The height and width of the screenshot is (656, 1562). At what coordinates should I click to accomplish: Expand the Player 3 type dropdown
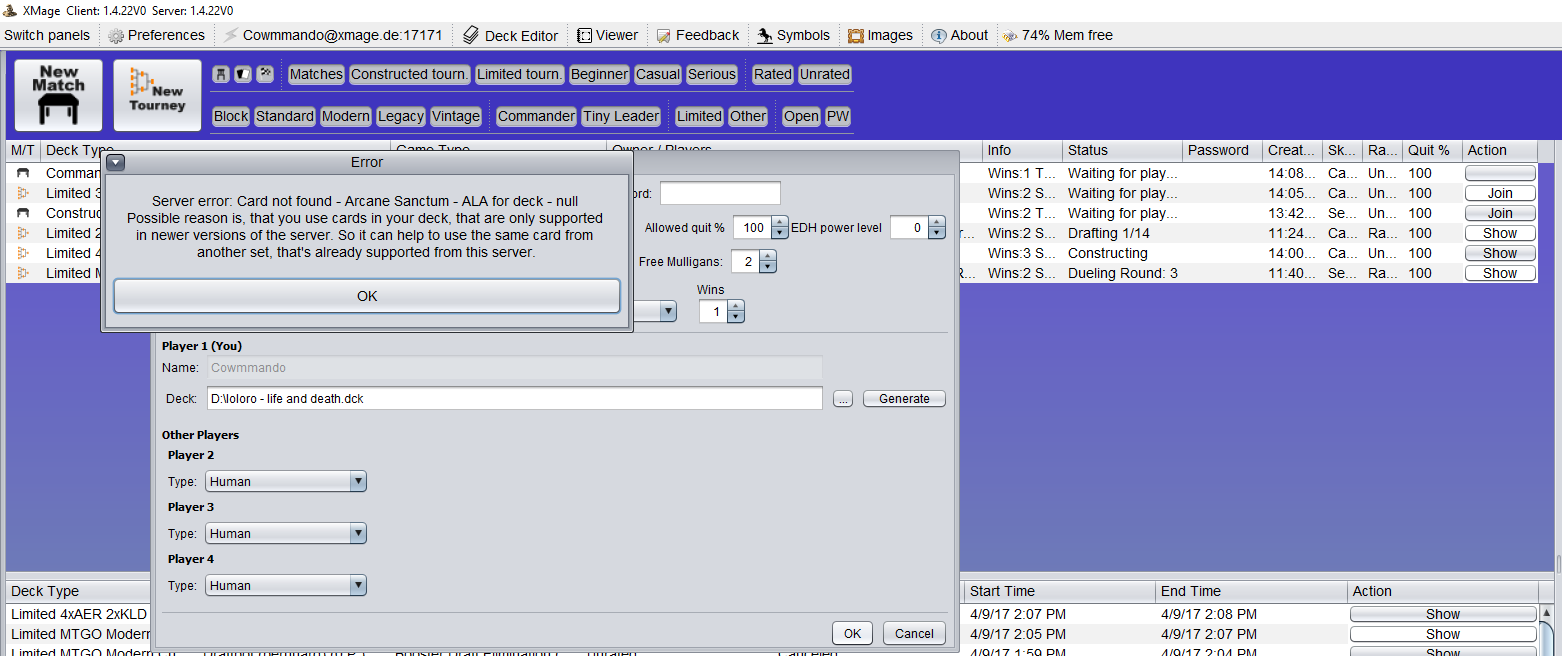click(x=358, y=534)
